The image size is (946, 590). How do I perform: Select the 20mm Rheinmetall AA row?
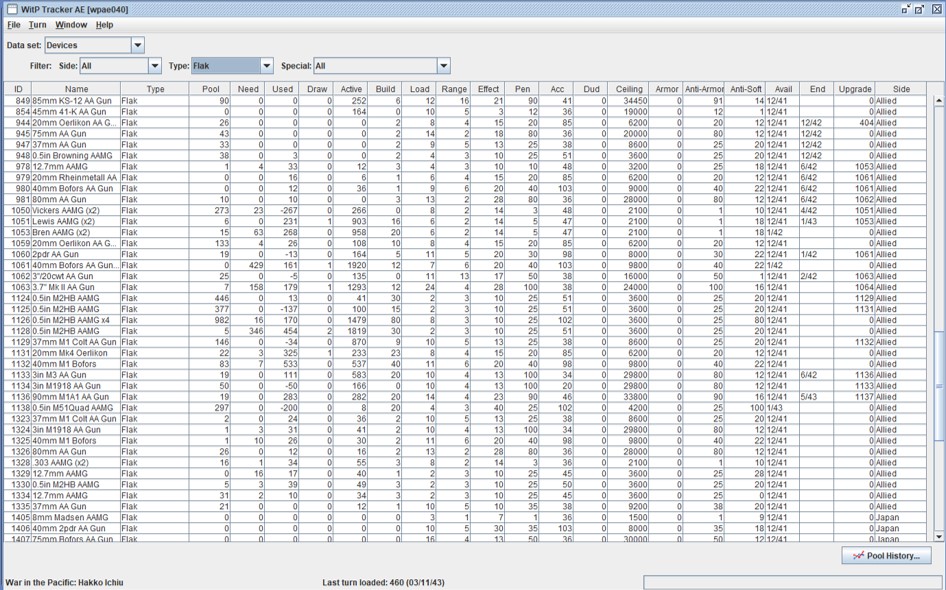465,177
